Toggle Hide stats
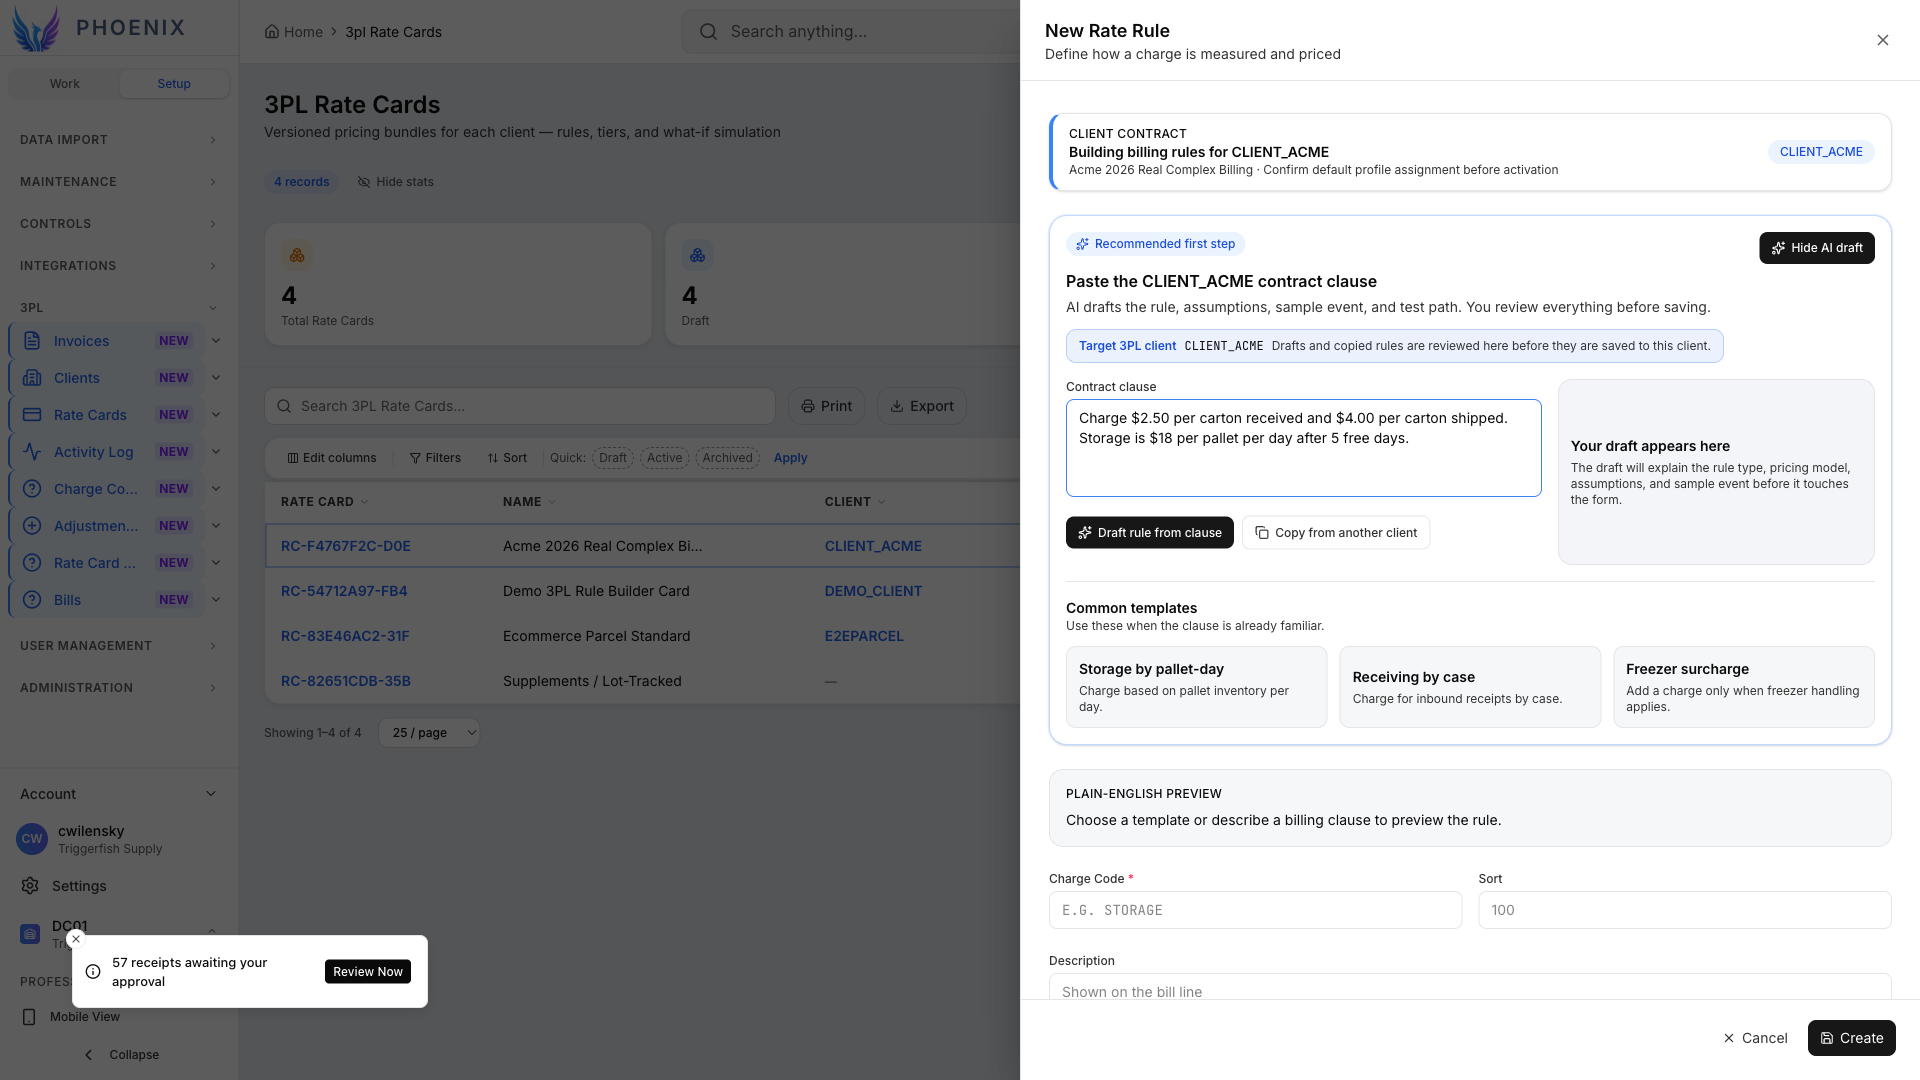 click(x=396, y=182)
